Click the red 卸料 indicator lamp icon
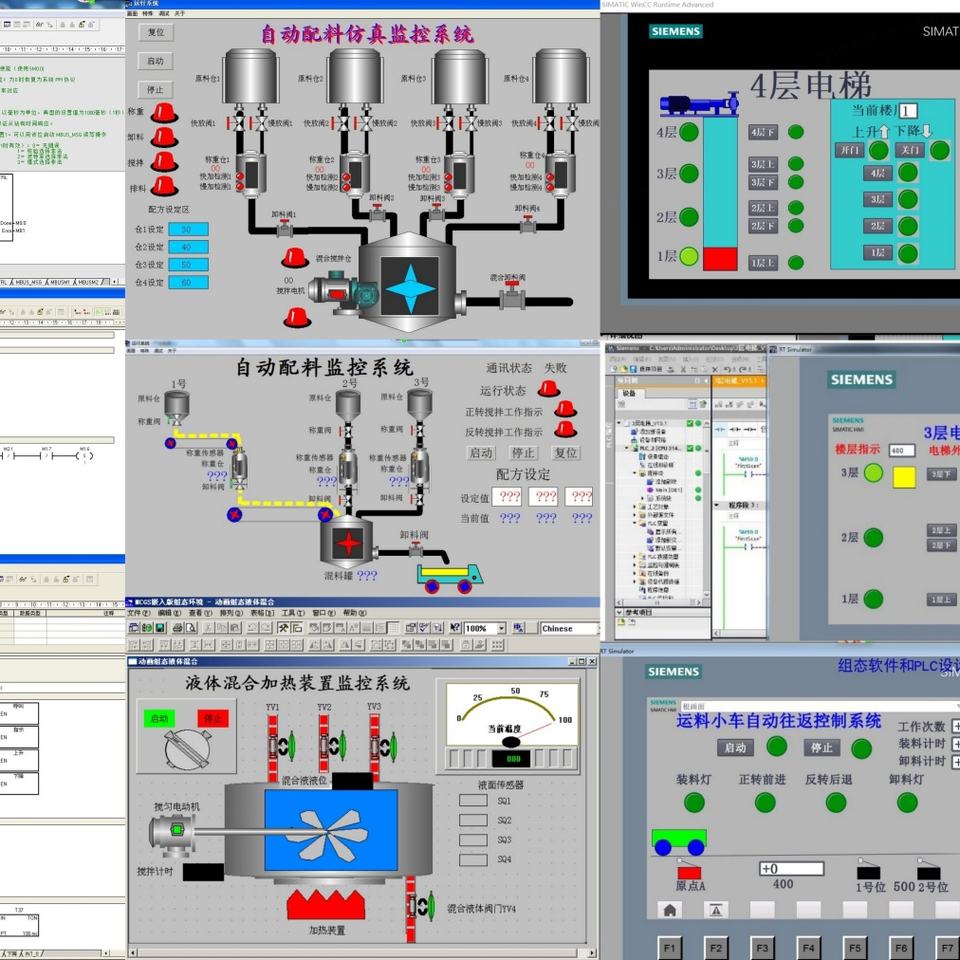960x960 pixels. [x=164, y=136]
